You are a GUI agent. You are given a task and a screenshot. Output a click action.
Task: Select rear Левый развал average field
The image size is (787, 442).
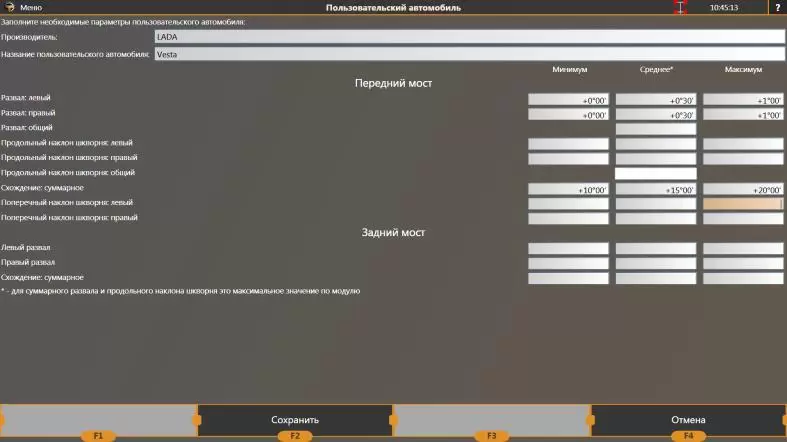[656, 248]
